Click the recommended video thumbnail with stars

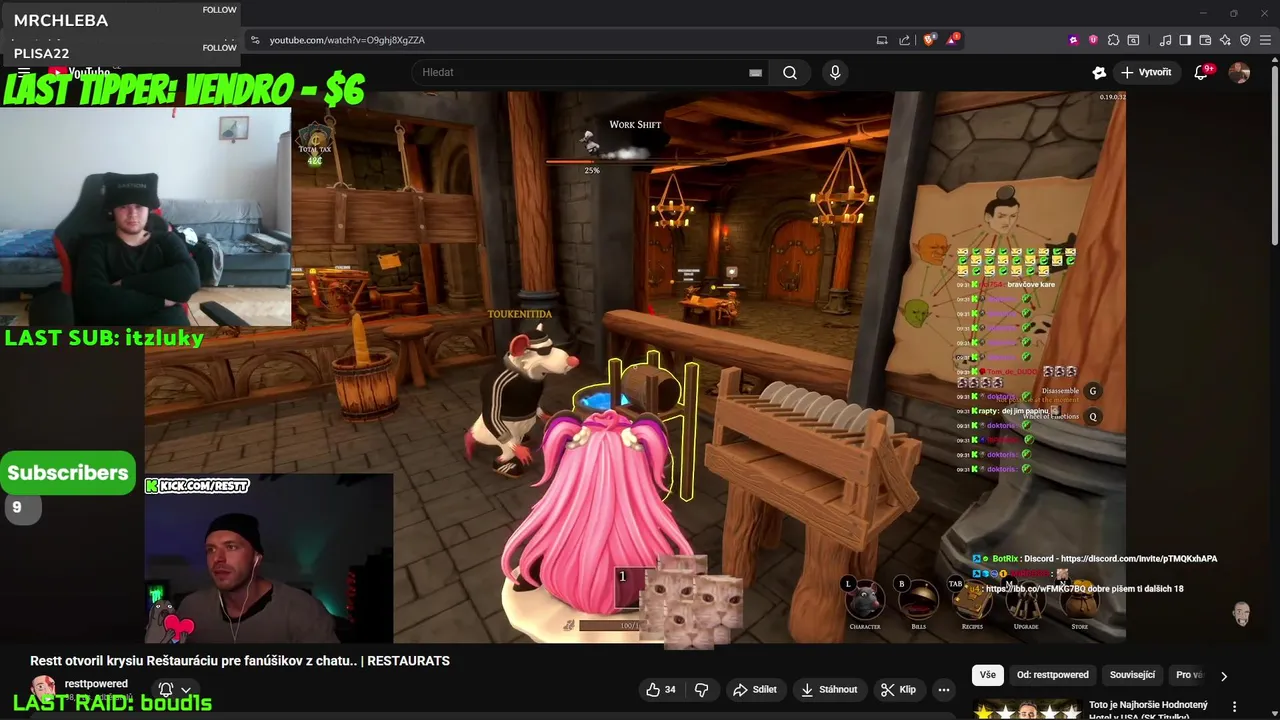[1026, 709]
